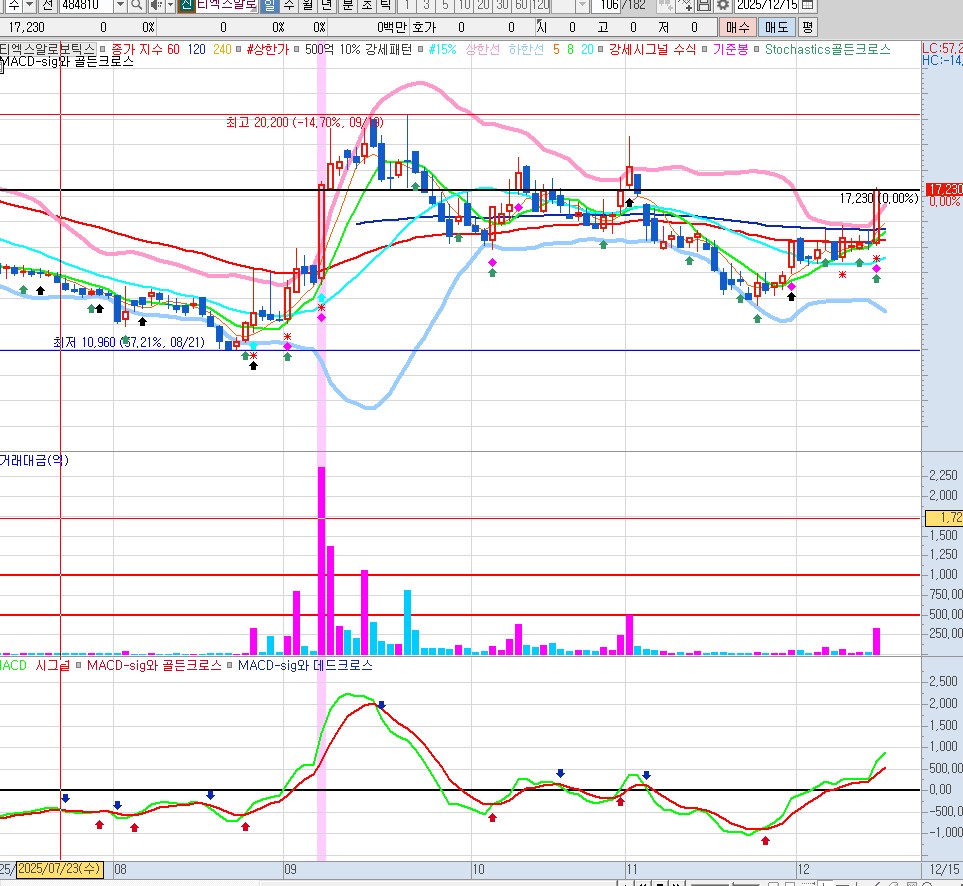Click the 거래대금(억) volume panel label
The image size is (963, 886).
pos(34,460)
